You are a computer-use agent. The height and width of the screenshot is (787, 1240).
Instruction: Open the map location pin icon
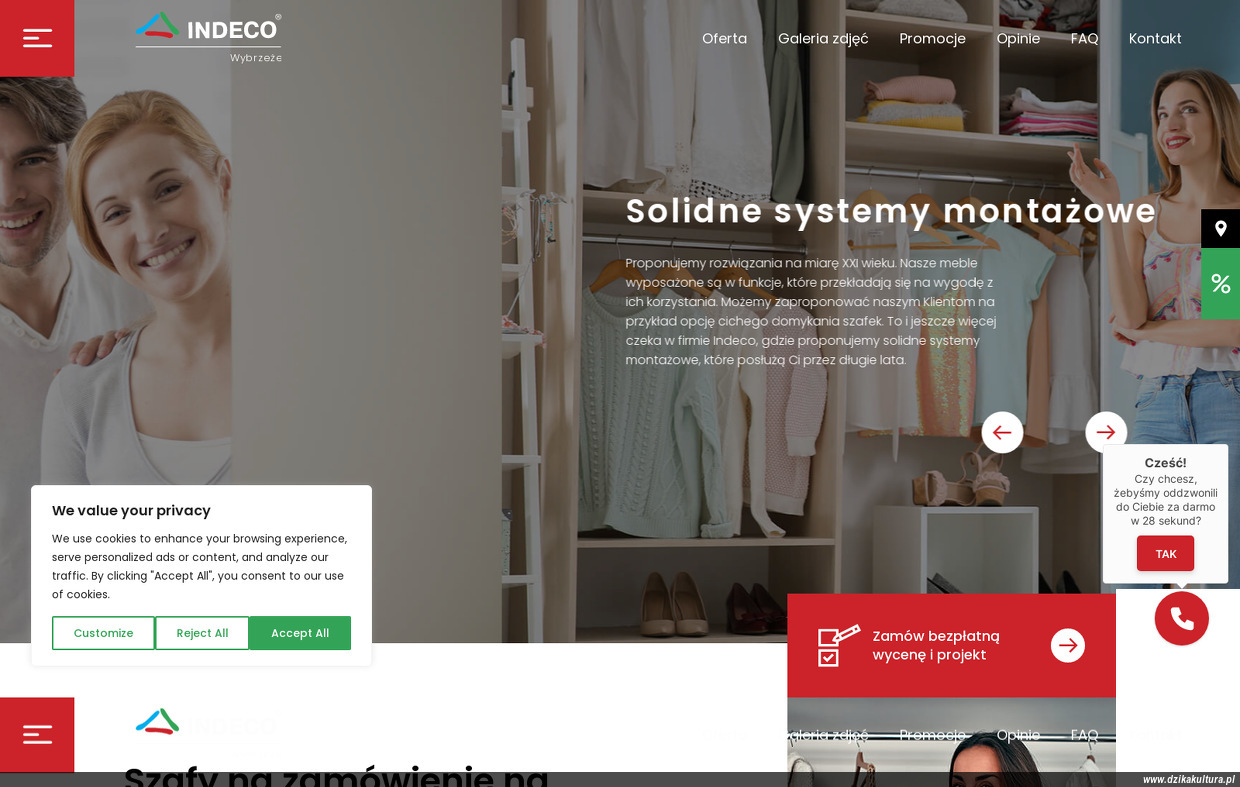1220,229
